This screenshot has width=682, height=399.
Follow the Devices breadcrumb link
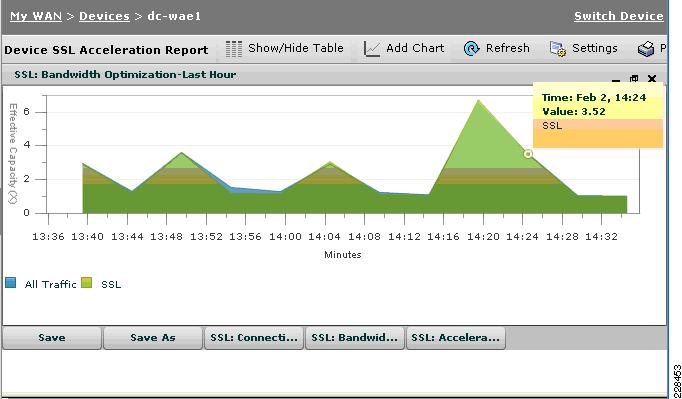pos(104,16)
